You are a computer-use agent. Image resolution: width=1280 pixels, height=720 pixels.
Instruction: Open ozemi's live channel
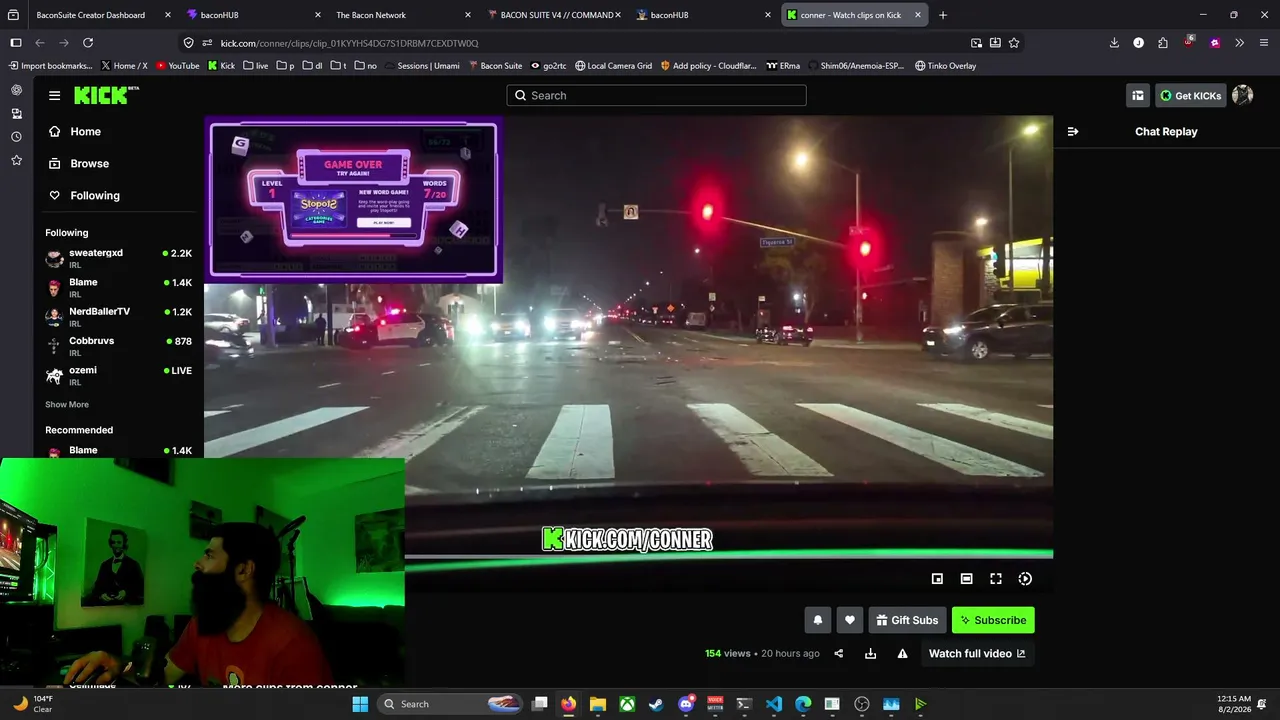click(x=119, y=375)
